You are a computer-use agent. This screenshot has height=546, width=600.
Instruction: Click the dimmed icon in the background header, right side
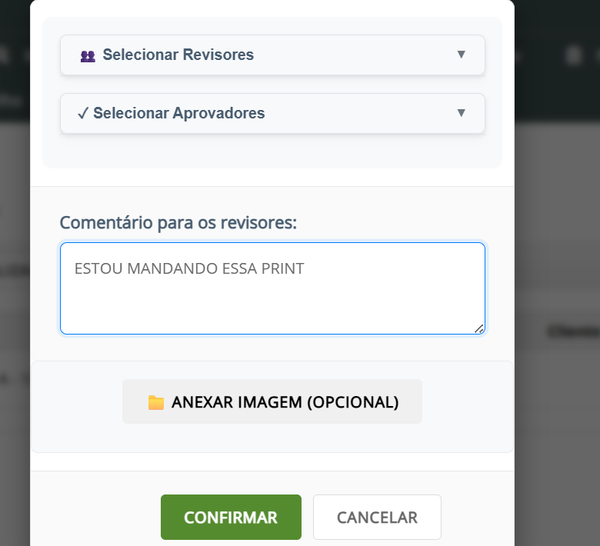pos(571,56)
